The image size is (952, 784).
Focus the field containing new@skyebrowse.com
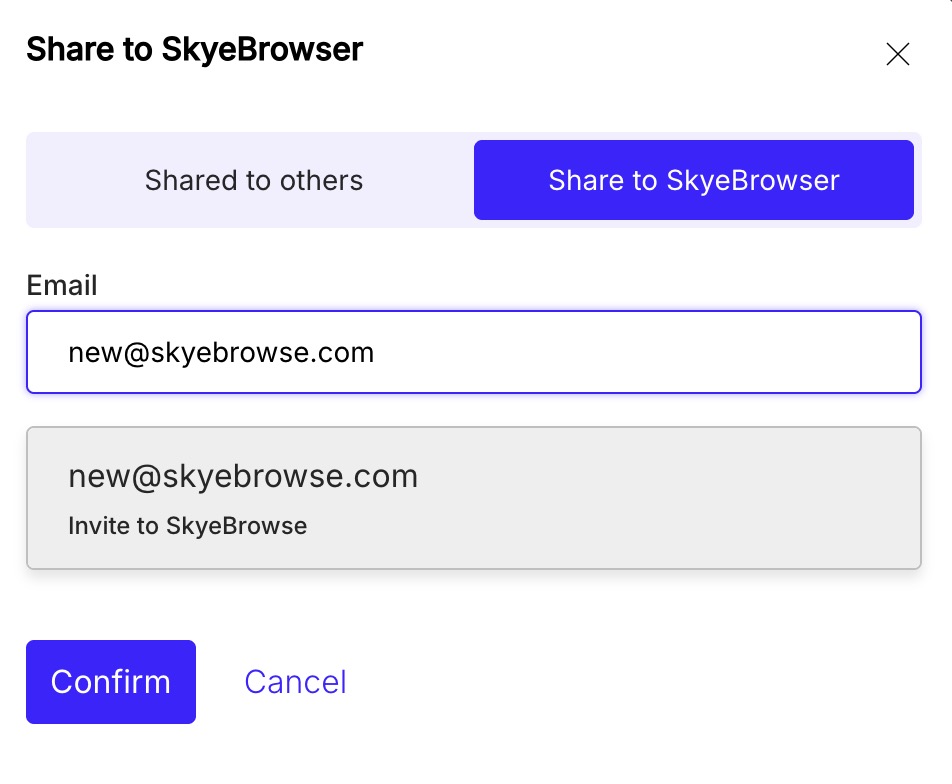click(x=473, y=352)
